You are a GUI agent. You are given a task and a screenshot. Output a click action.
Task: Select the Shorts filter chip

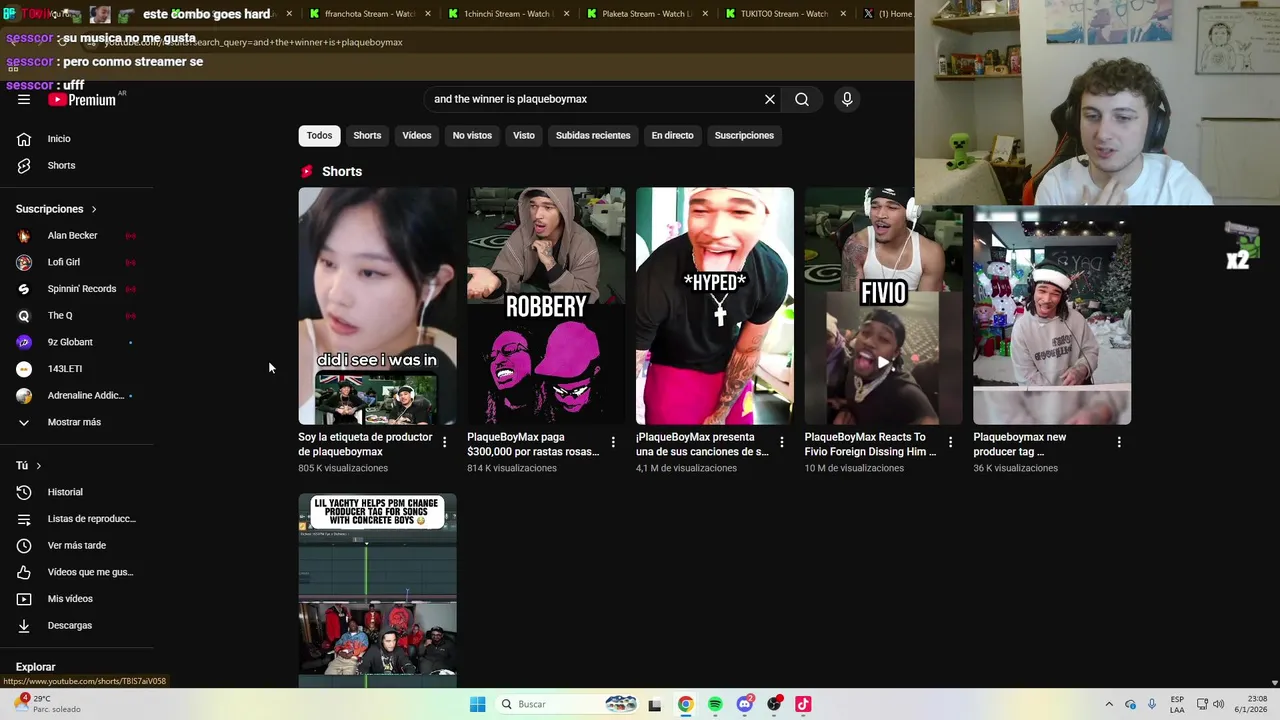367,135
